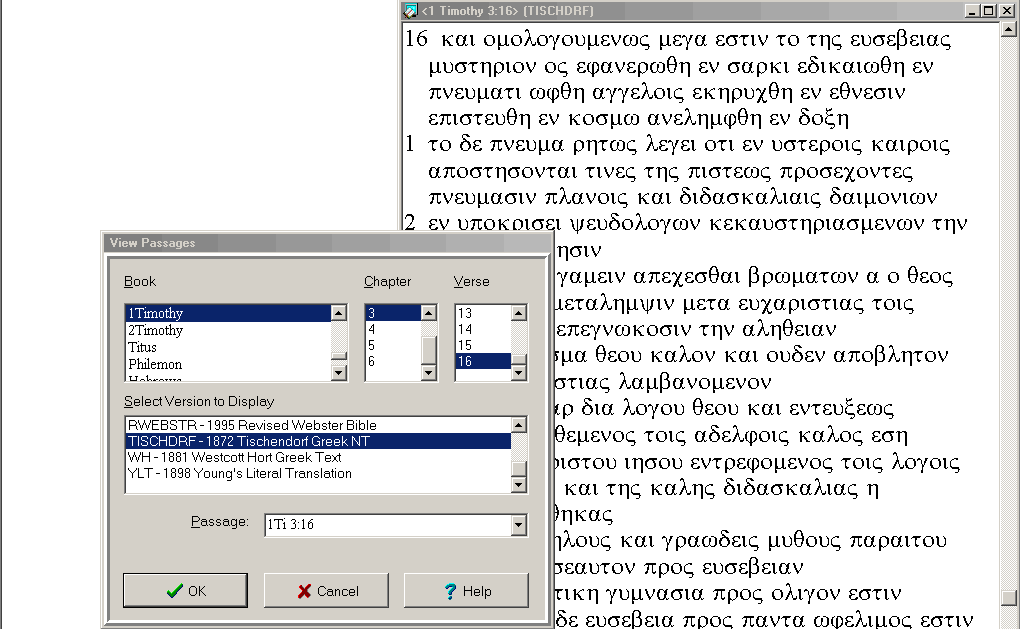
Task: Click the Verse list scroll-up arrow
Action: coord(519,313)
